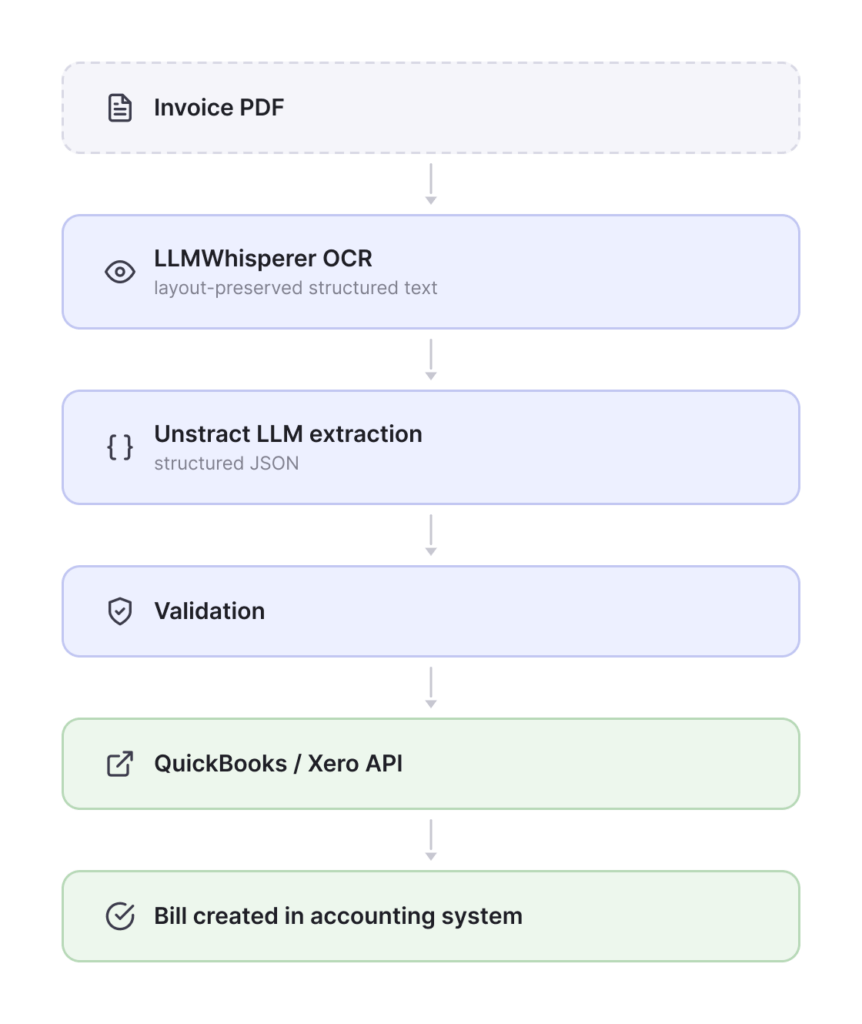Click the arrow from QuickBooks API to Bill created
This screenshot has height=1024, width=862.
pos(431,840)
